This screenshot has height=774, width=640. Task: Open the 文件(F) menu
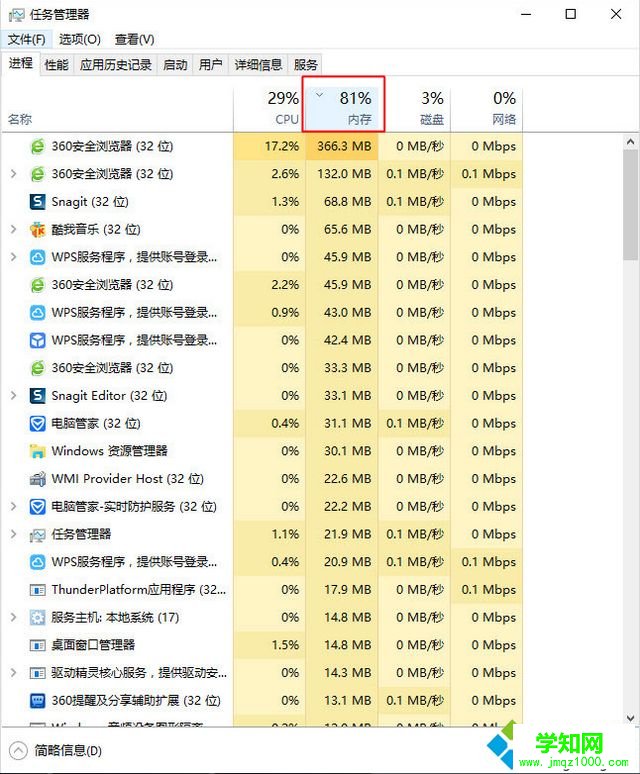[26, 39]
